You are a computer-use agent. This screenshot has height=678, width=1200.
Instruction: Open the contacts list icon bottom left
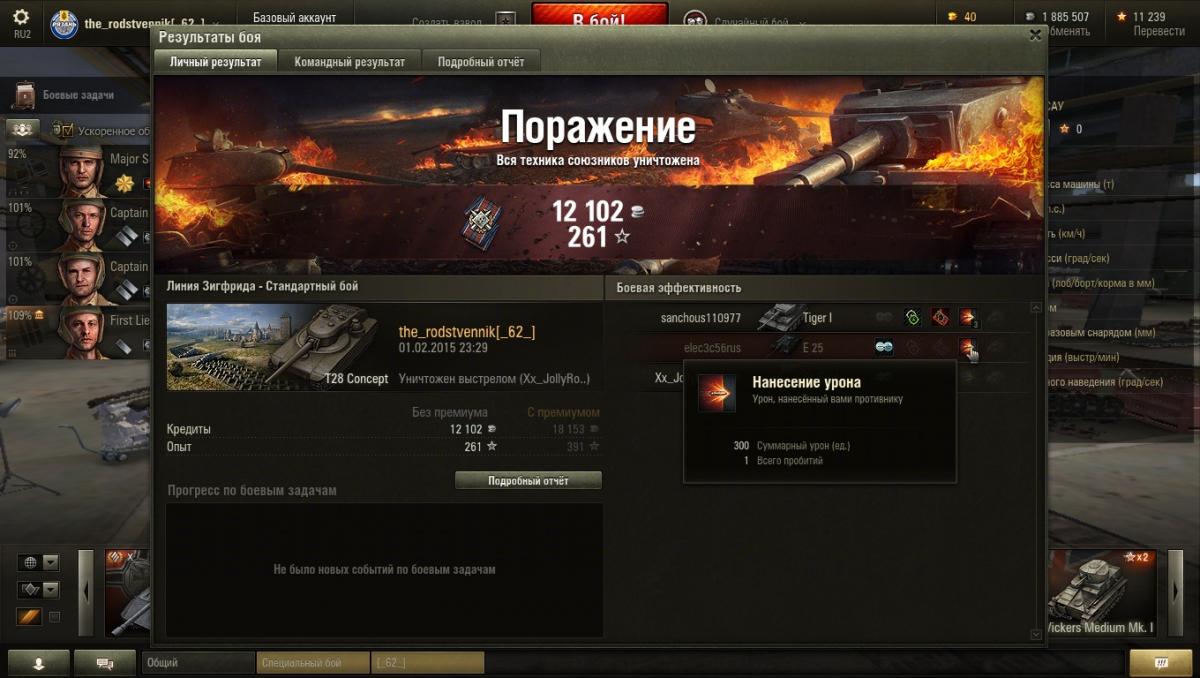tap(39, 663)
